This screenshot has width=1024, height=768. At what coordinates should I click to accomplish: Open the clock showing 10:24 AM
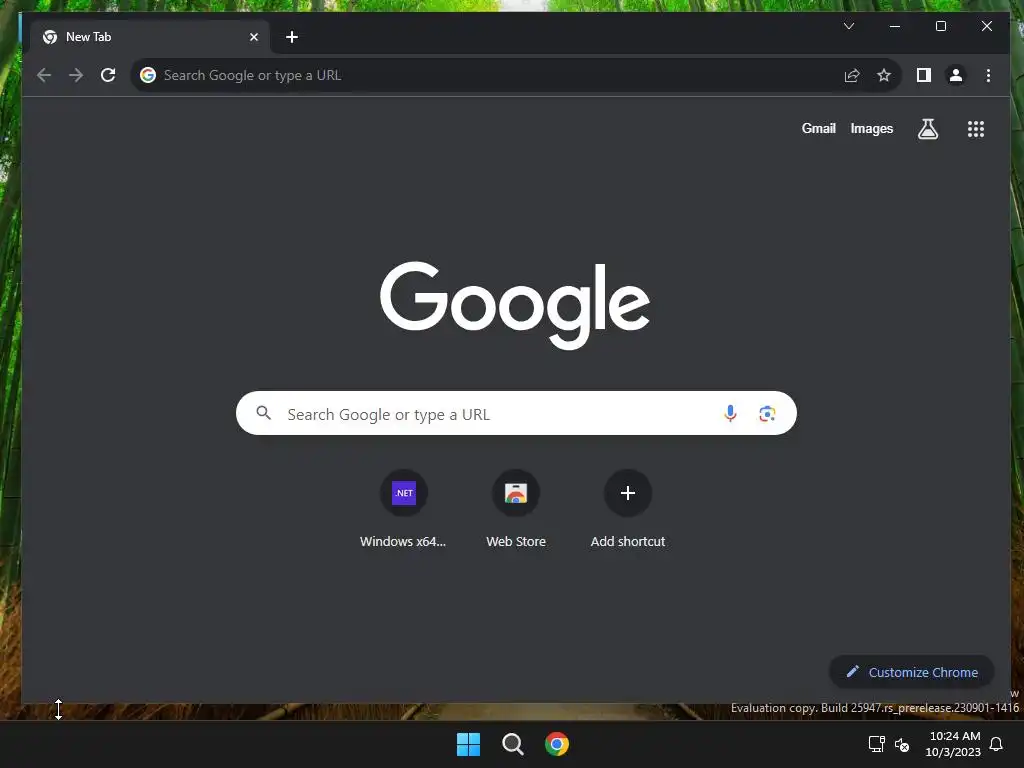pos(953,744)
